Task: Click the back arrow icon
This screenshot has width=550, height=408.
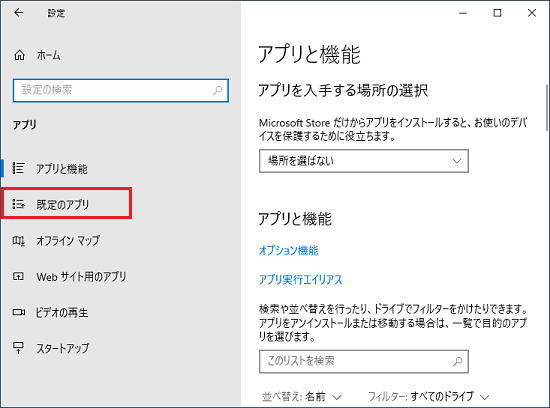Action: pos(19,13)
